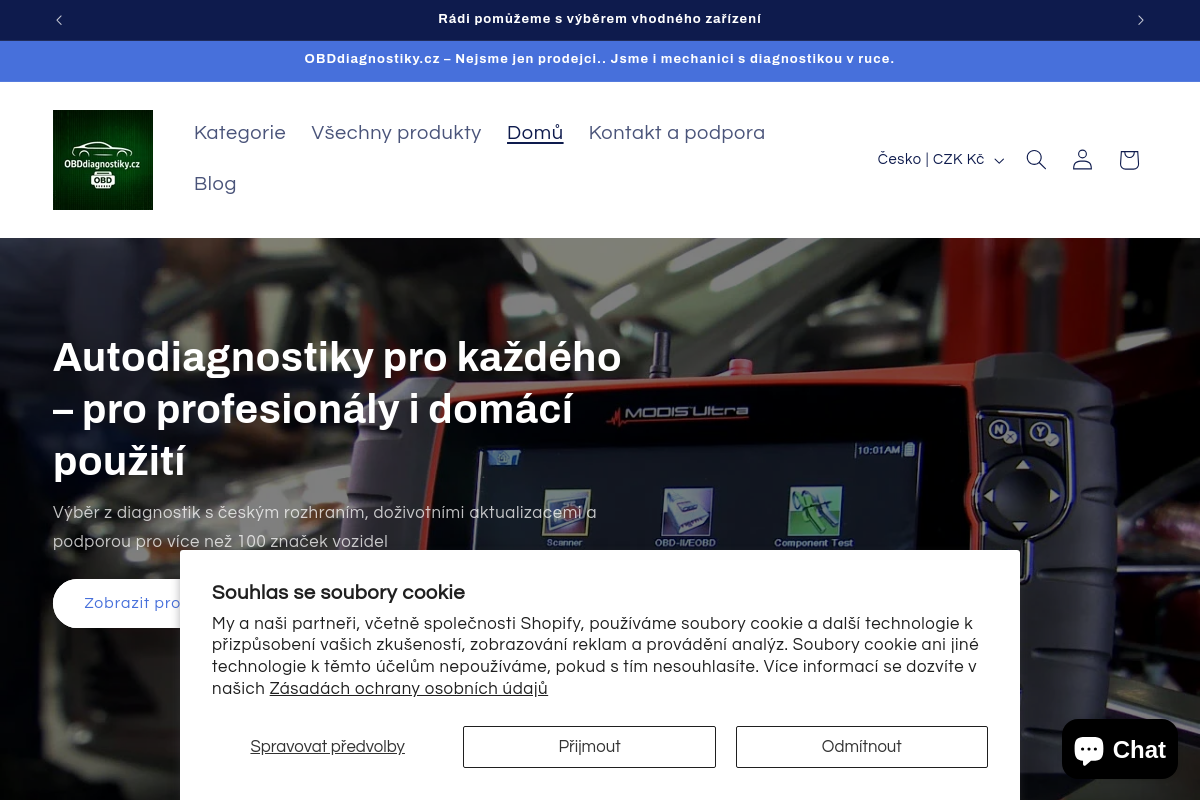Expand the Česko | CZK Kč currency selector
The height and width of the screenshot is (800, 1200).
click(x=938, y=159)
